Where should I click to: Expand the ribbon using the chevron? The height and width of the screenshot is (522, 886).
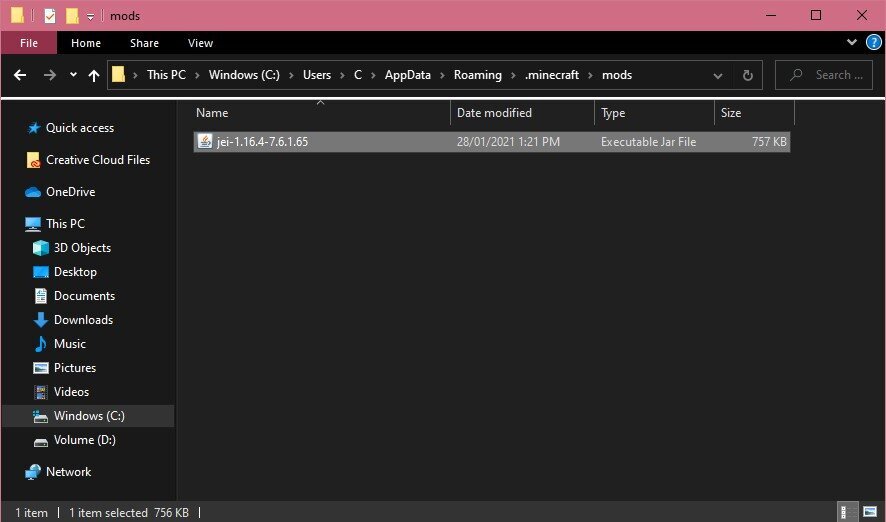click(x=852, y=42)
